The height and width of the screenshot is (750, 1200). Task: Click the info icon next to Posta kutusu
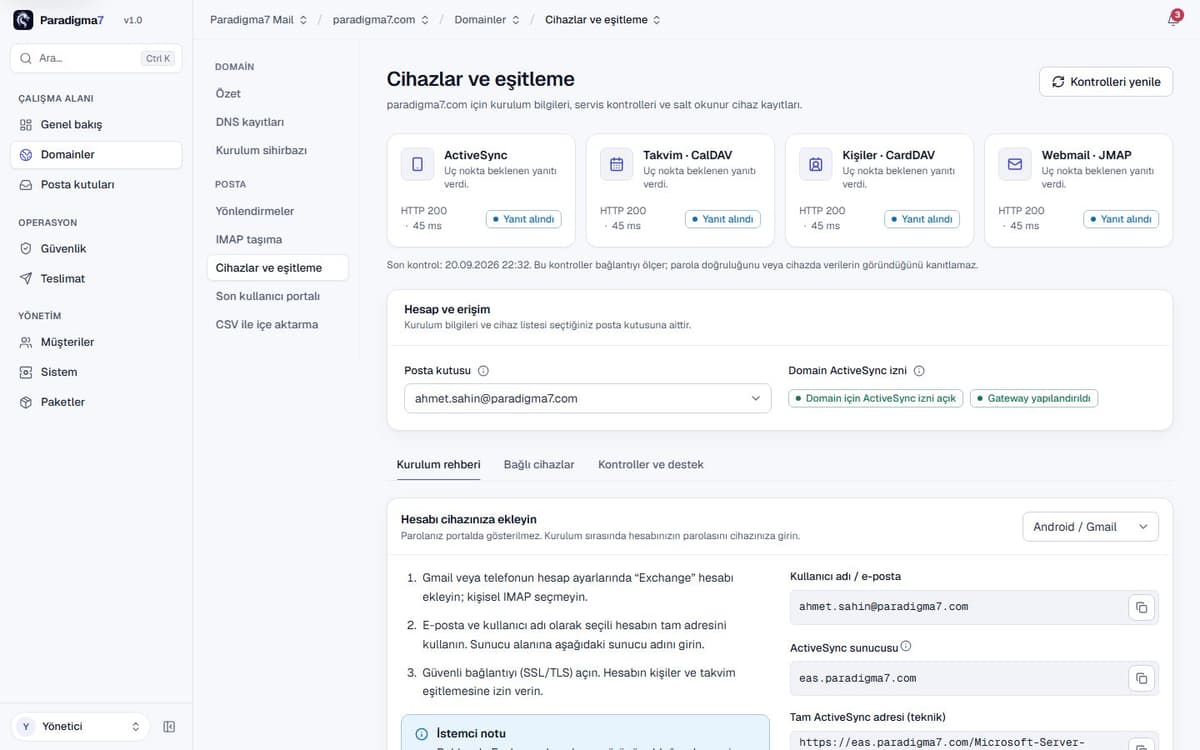pos(483,371)
